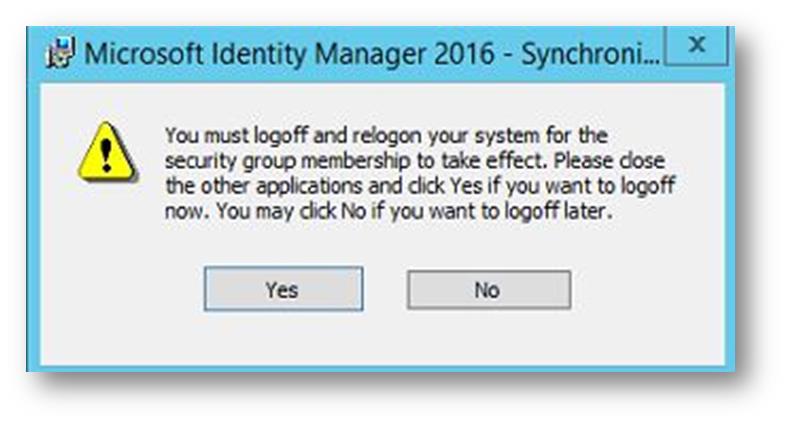The width and height of the screenshot is (787, 424).
Task: Click the first message line about logoff and relogon
Action: point(386,135)
